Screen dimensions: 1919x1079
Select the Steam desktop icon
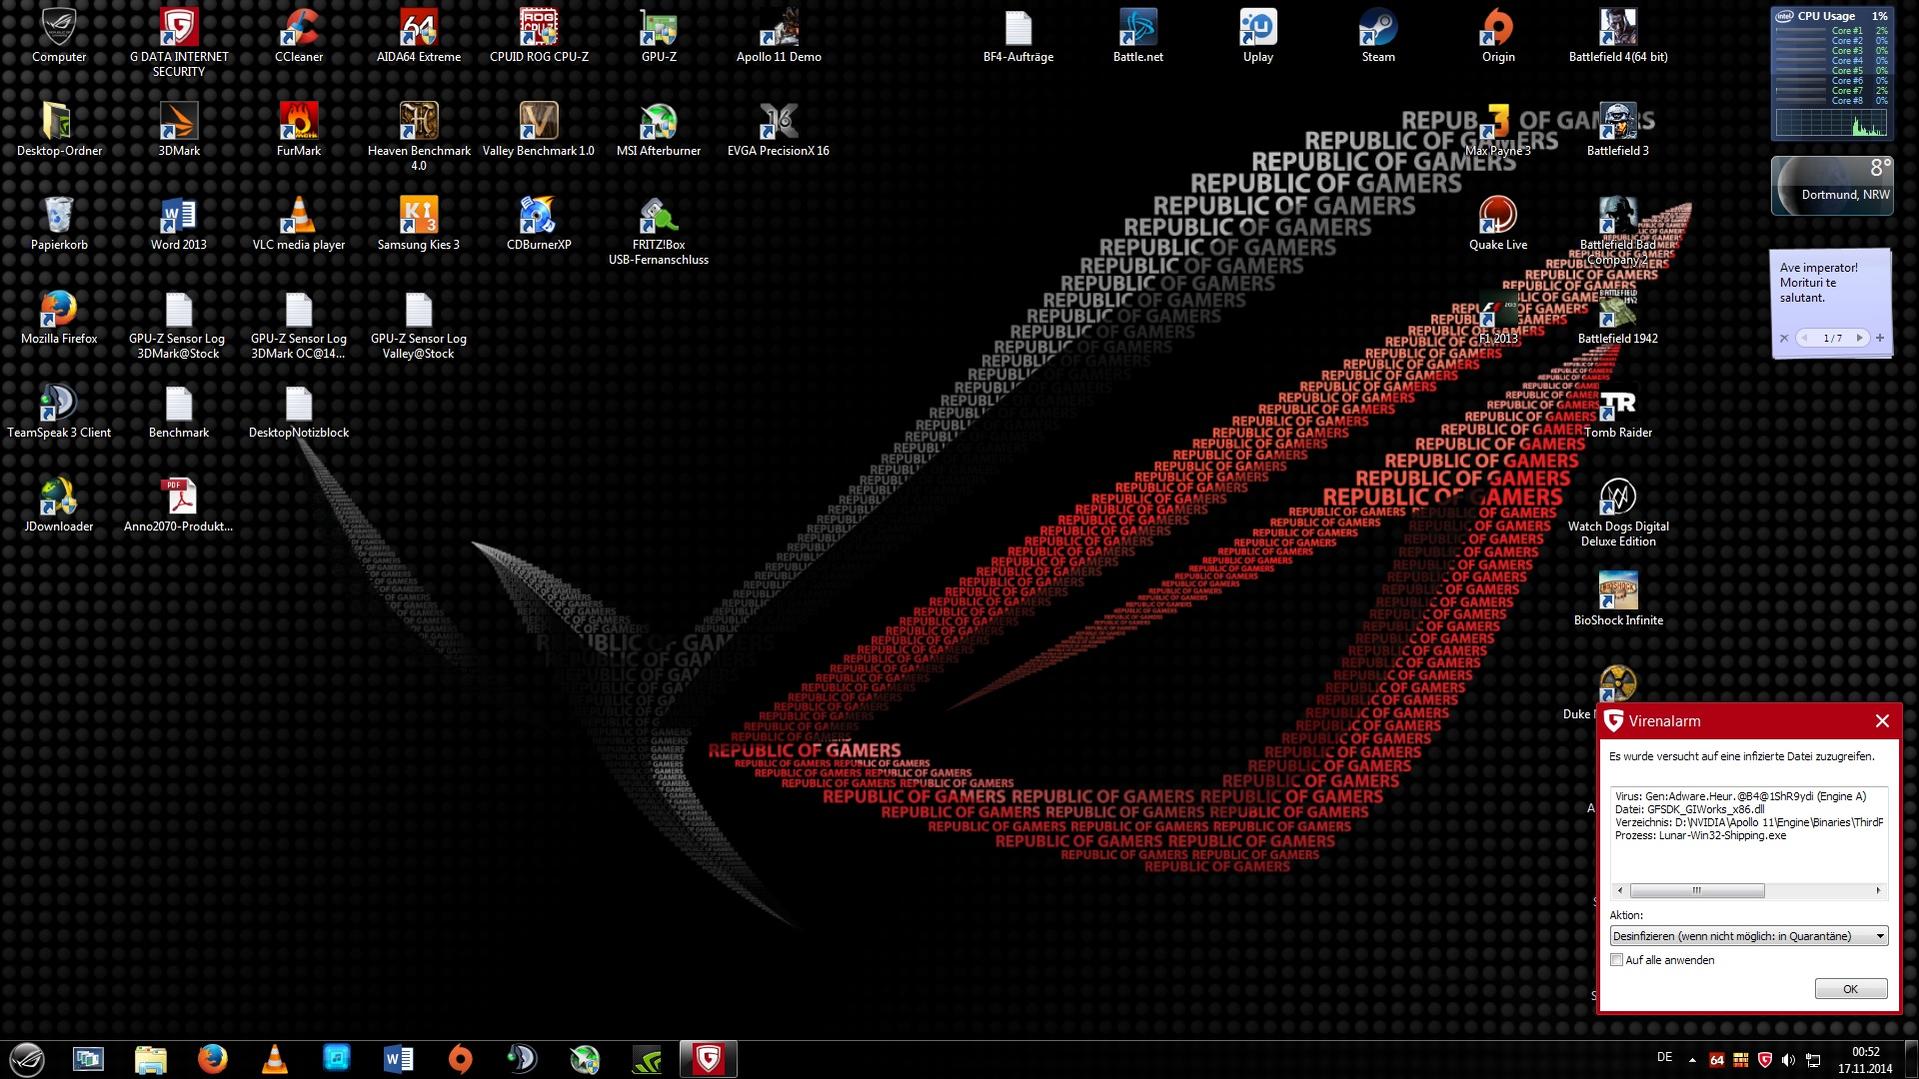(x=1378, y=36)
